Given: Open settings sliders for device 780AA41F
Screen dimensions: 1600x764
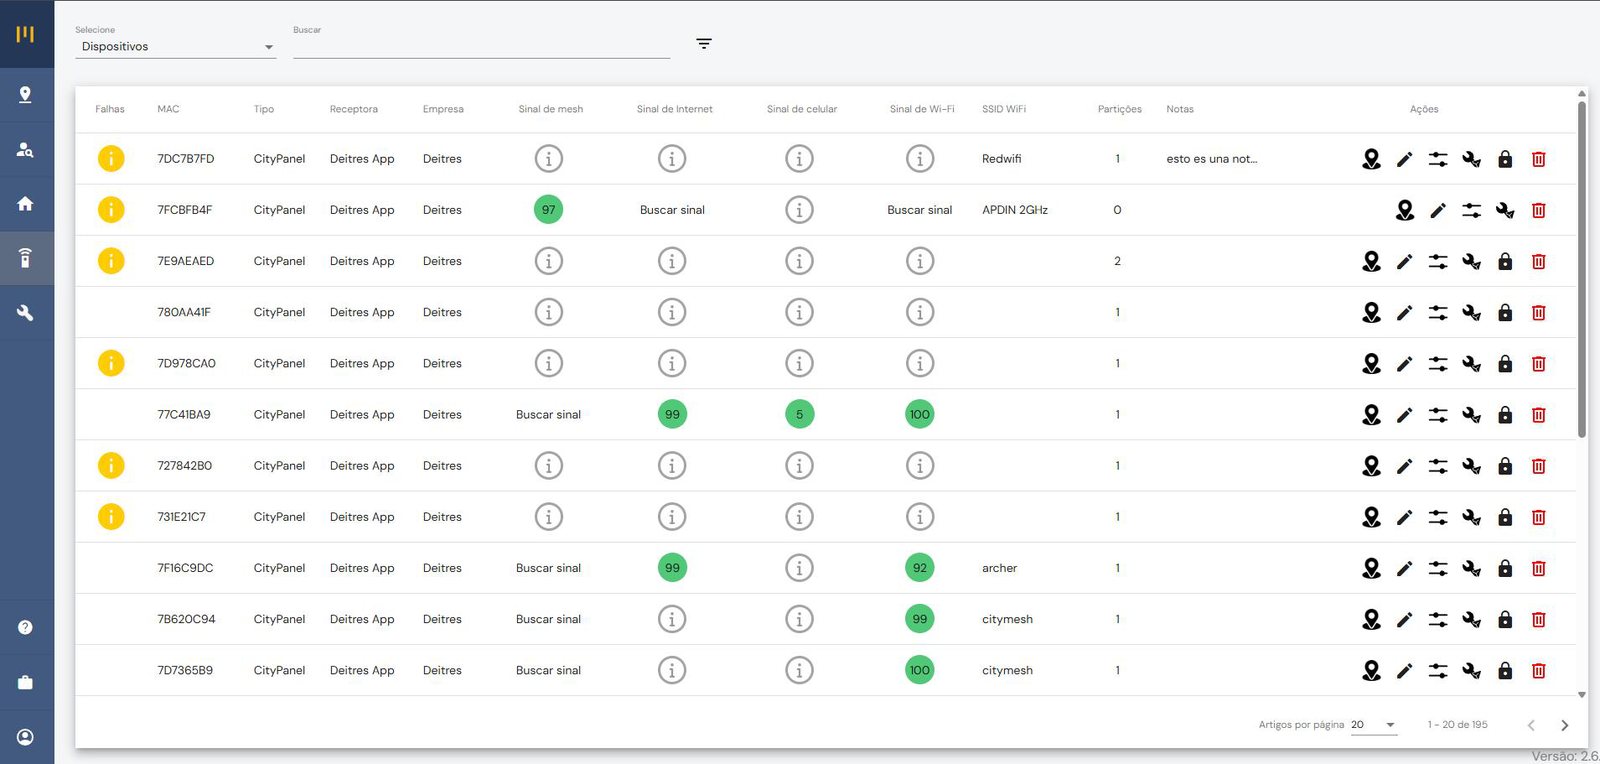Looking at the screenshot, I should tap(1438, 312).
